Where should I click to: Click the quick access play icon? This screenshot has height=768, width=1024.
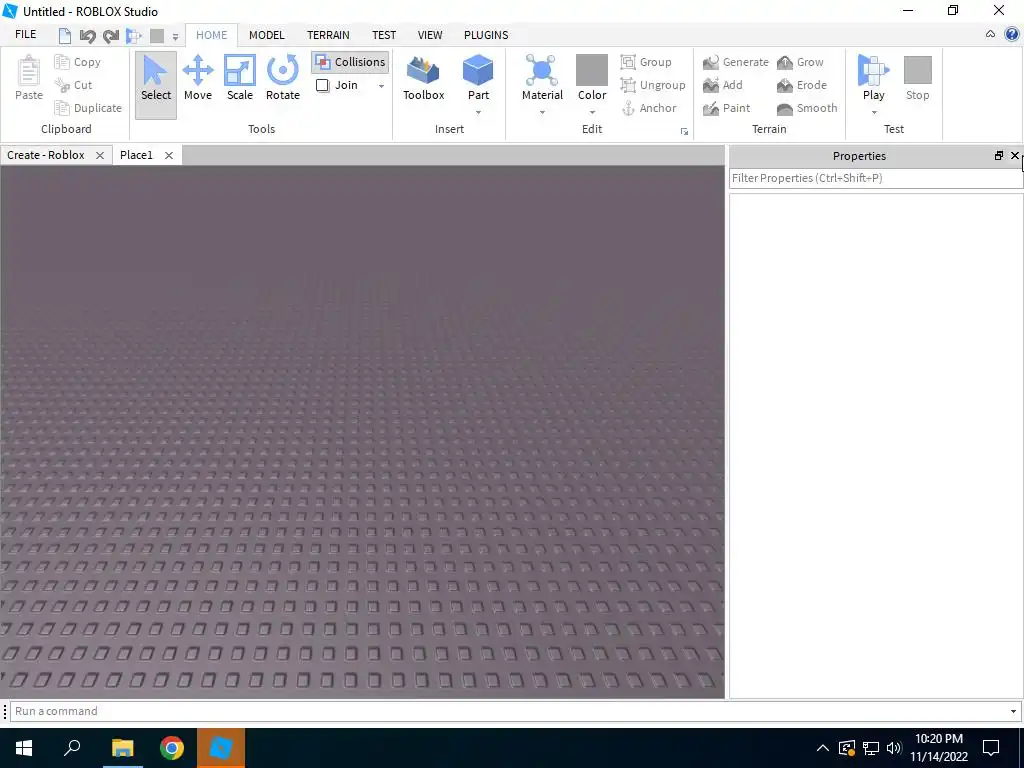[x=134, y=36]
